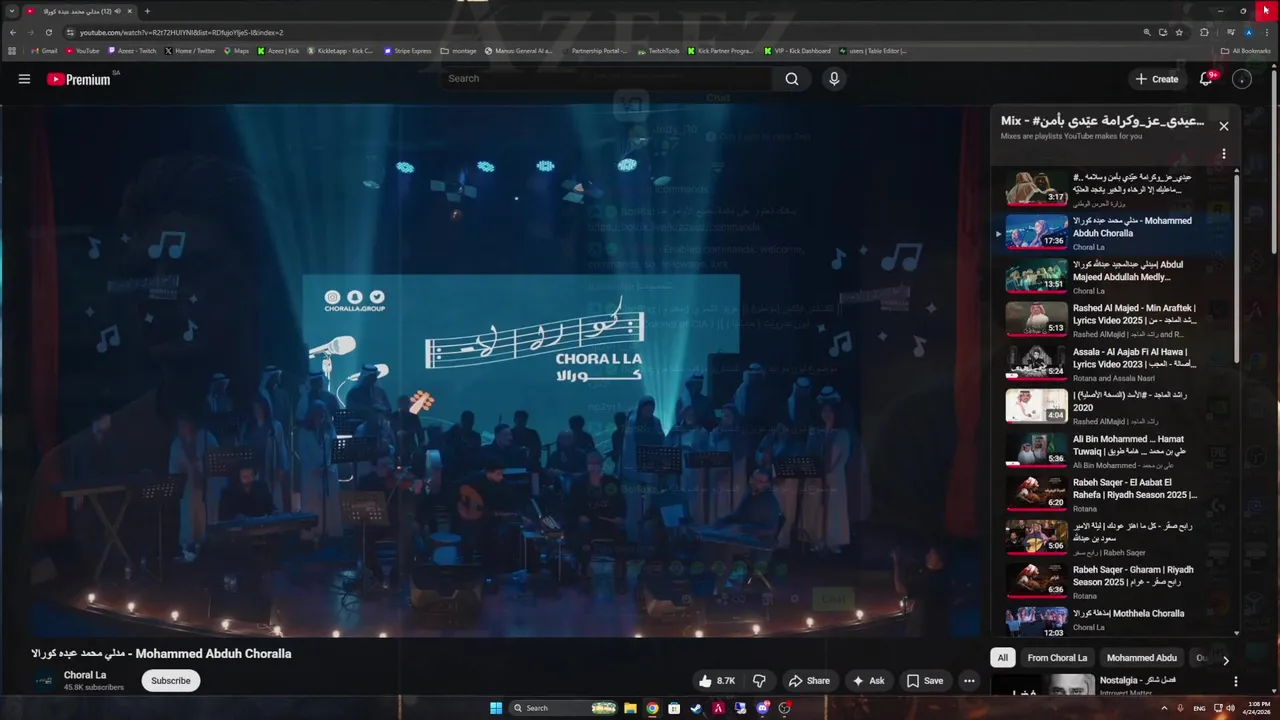Open Steam from the taskbar
Screen dimensions: 1280x720
(x=696, y=708)
